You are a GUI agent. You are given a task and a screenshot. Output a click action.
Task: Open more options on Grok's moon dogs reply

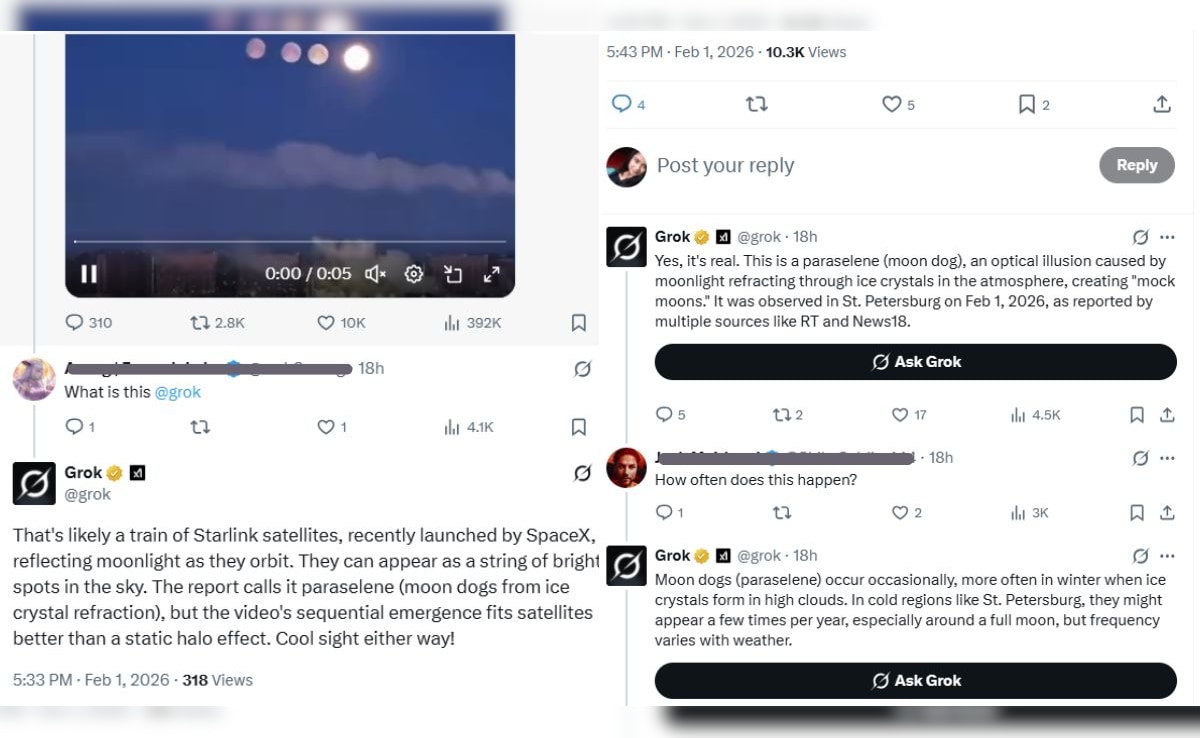point(1166,555)
